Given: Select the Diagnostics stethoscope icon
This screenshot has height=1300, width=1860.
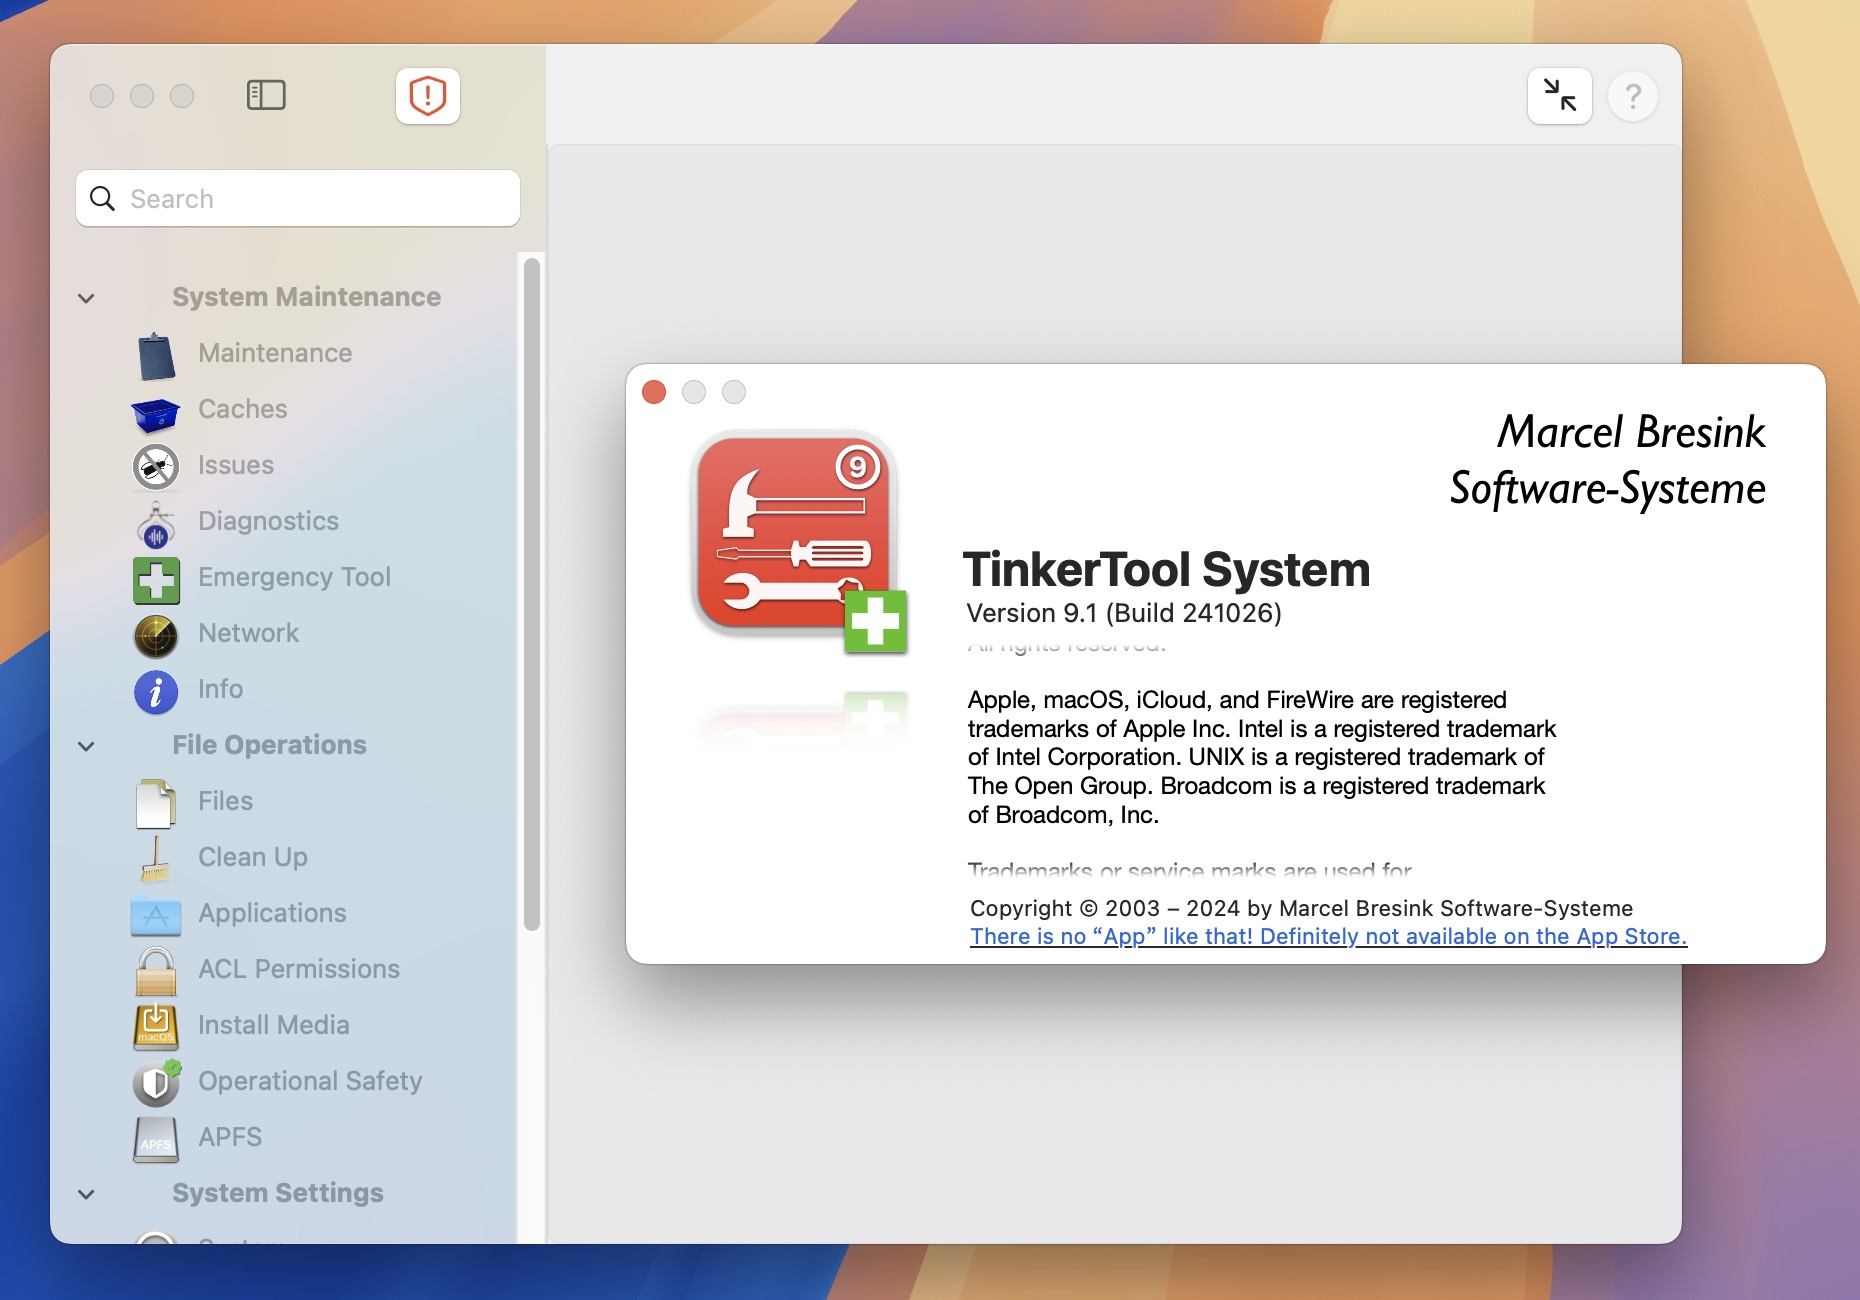Looking at the screenshot, I should (156, 524).
